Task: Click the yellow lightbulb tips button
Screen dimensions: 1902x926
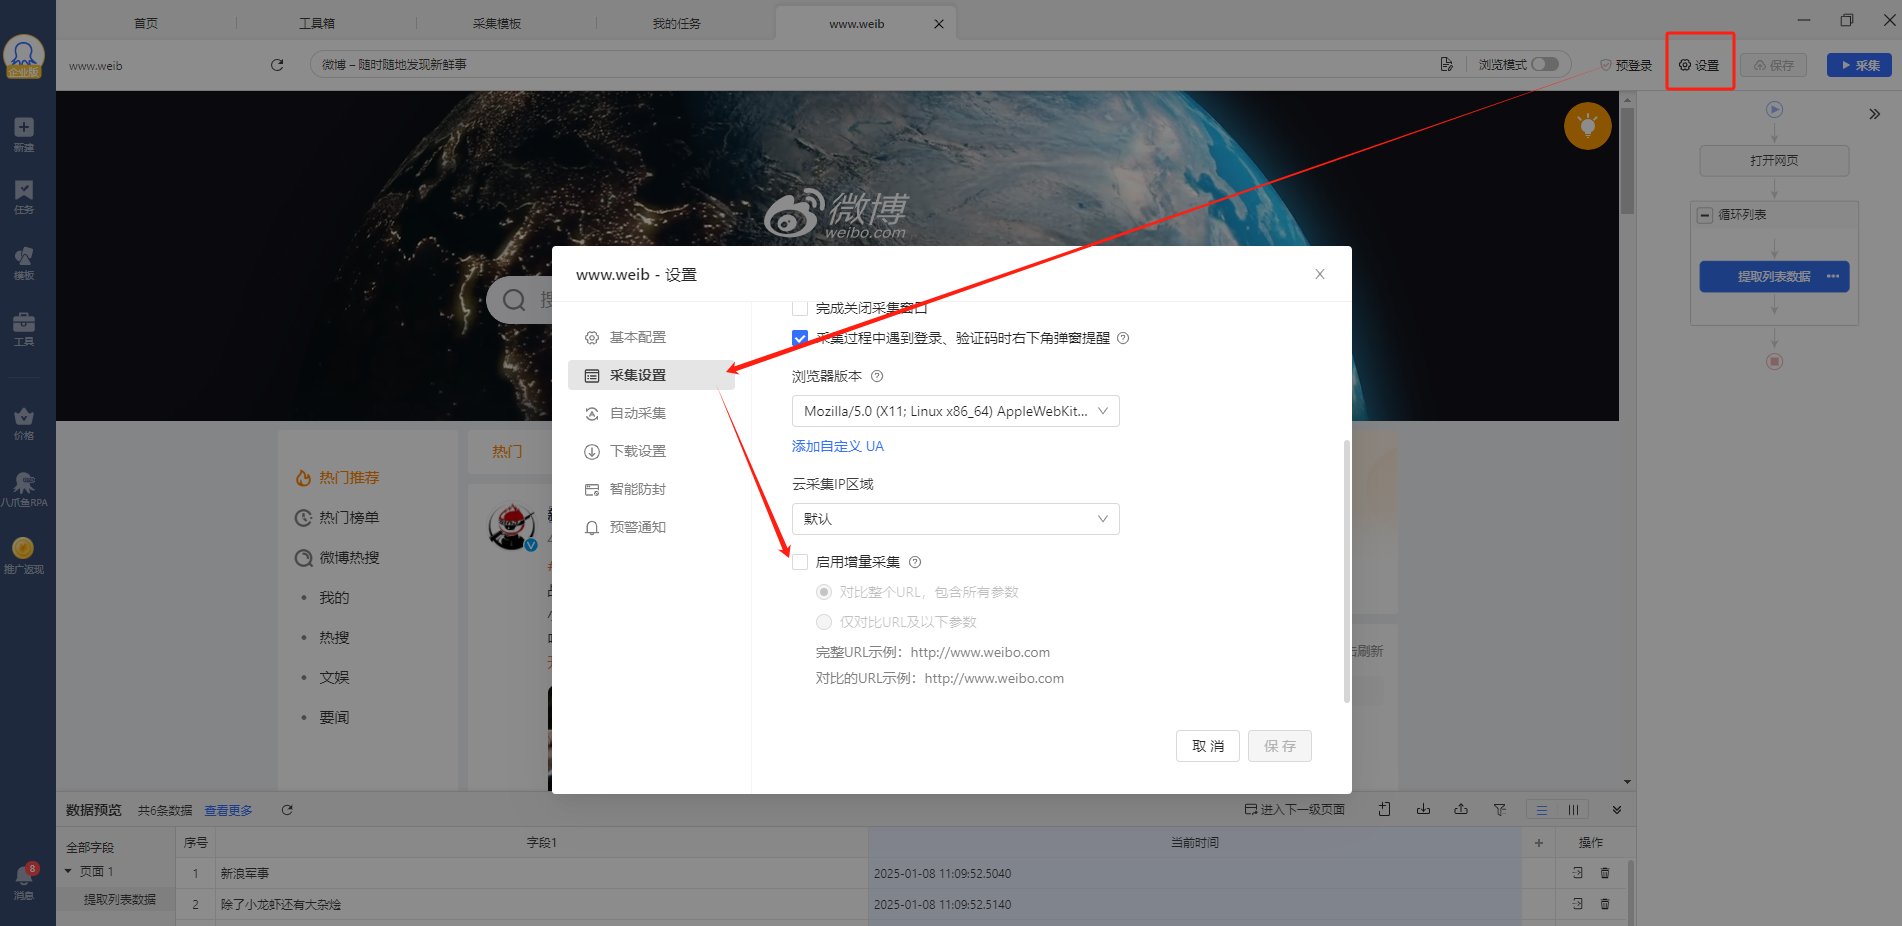Action: pyautogui.click(x=1587, y=126)
